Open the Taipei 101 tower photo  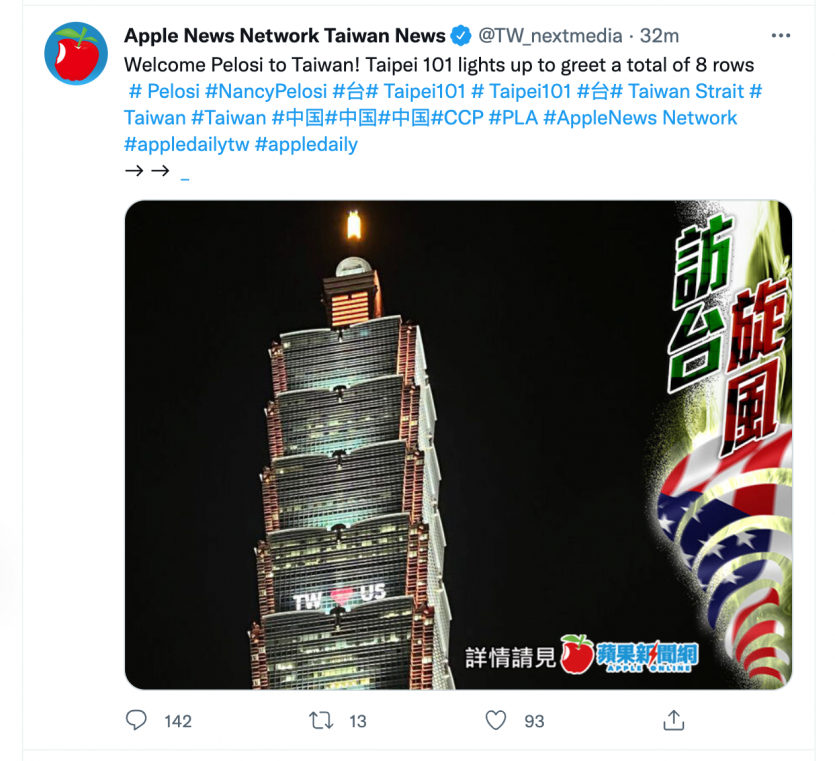point(458,445)
